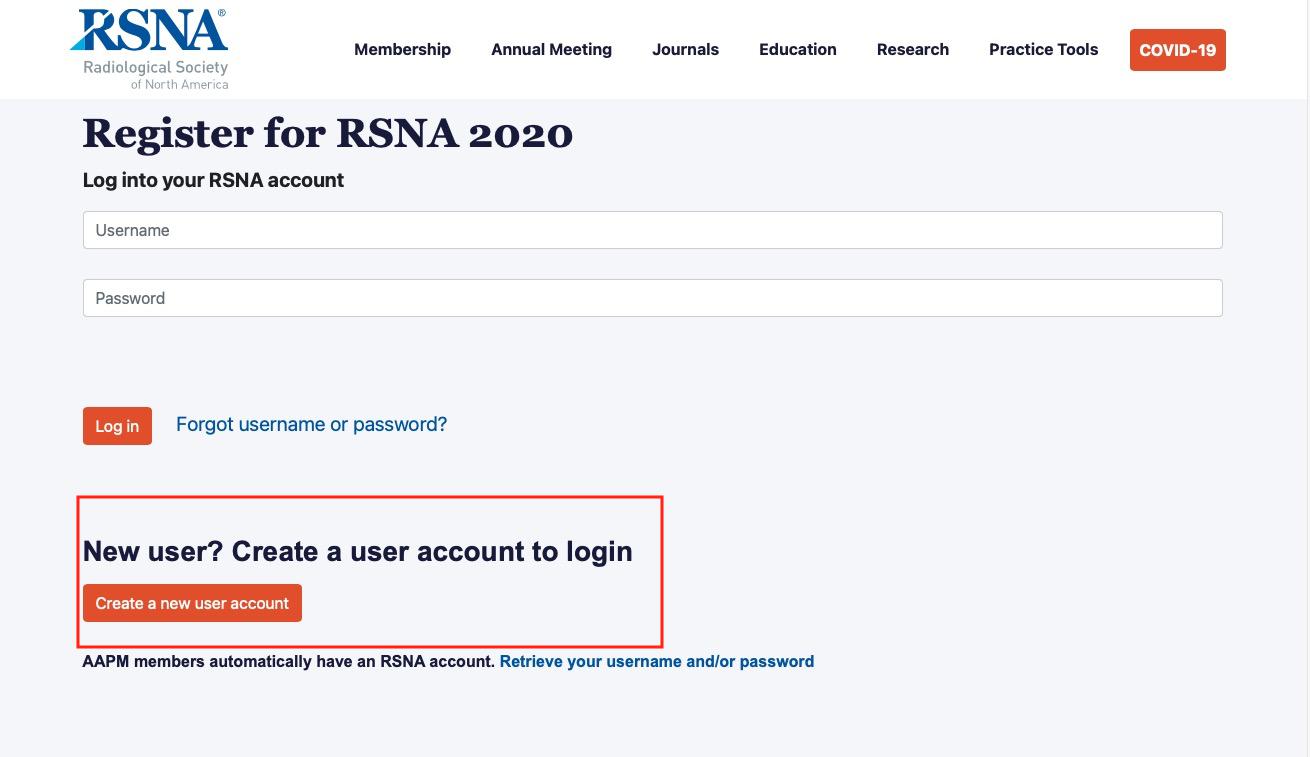Open the Membership menu
The width and height of the screenshot is (1310, 757).
click(402, 49)
